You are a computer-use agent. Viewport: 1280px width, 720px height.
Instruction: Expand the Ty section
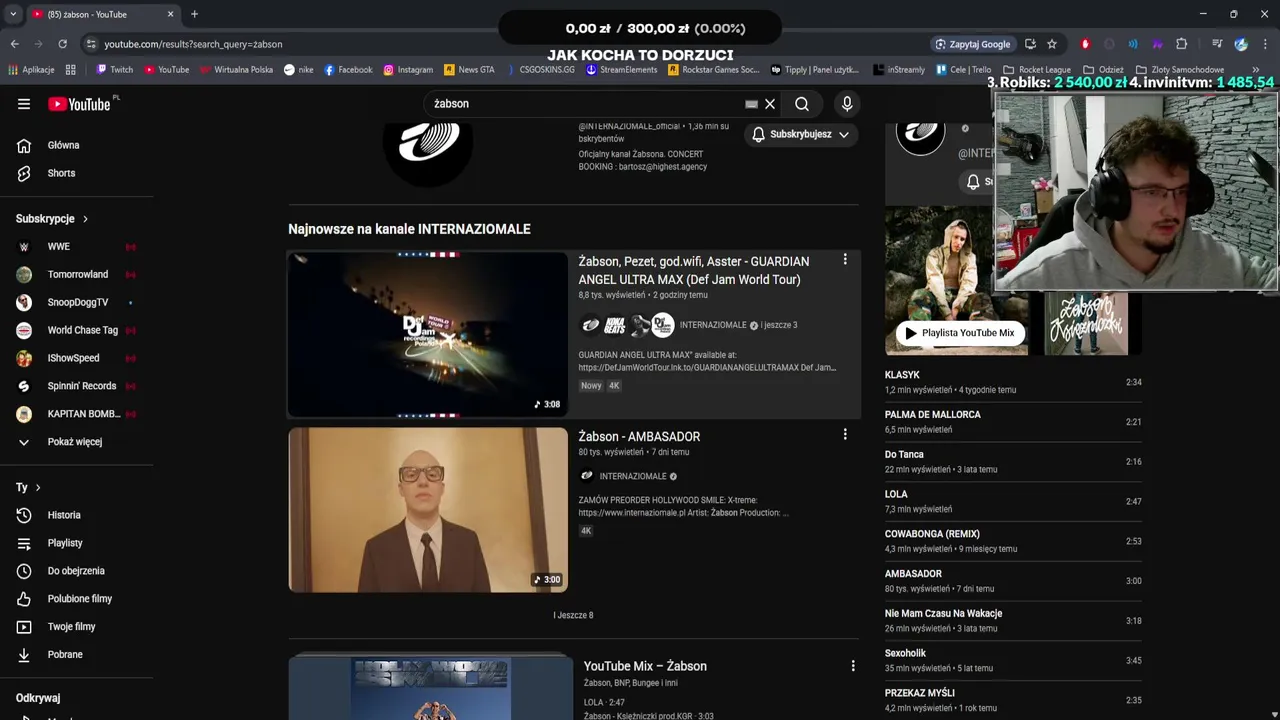click(28, 487)
